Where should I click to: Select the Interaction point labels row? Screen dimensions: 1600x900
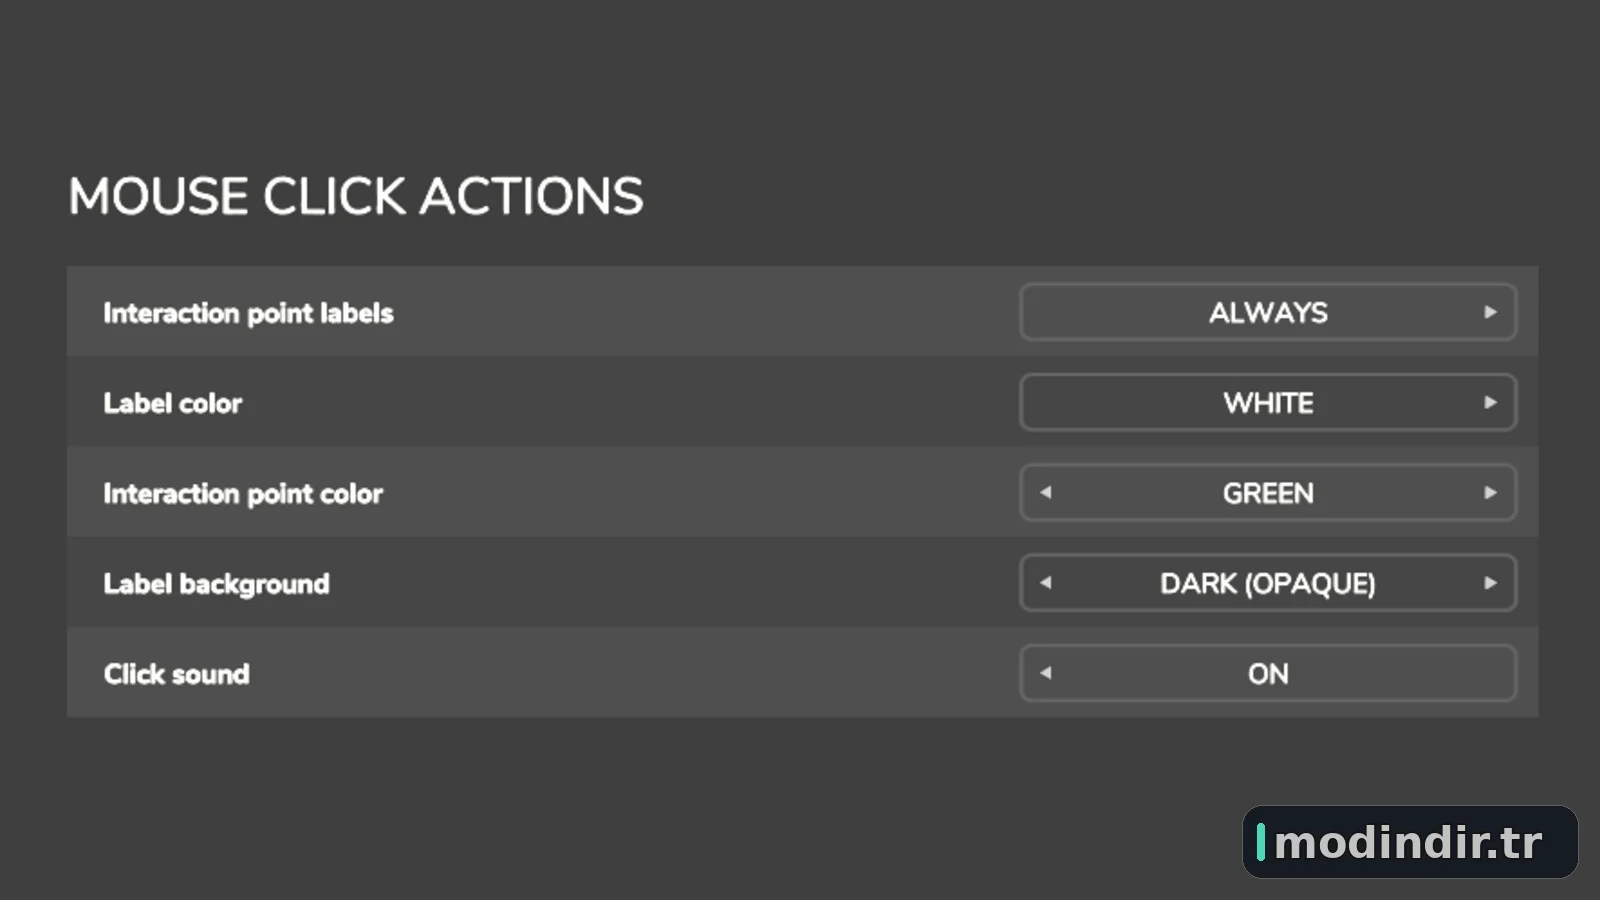coord(802,312)
